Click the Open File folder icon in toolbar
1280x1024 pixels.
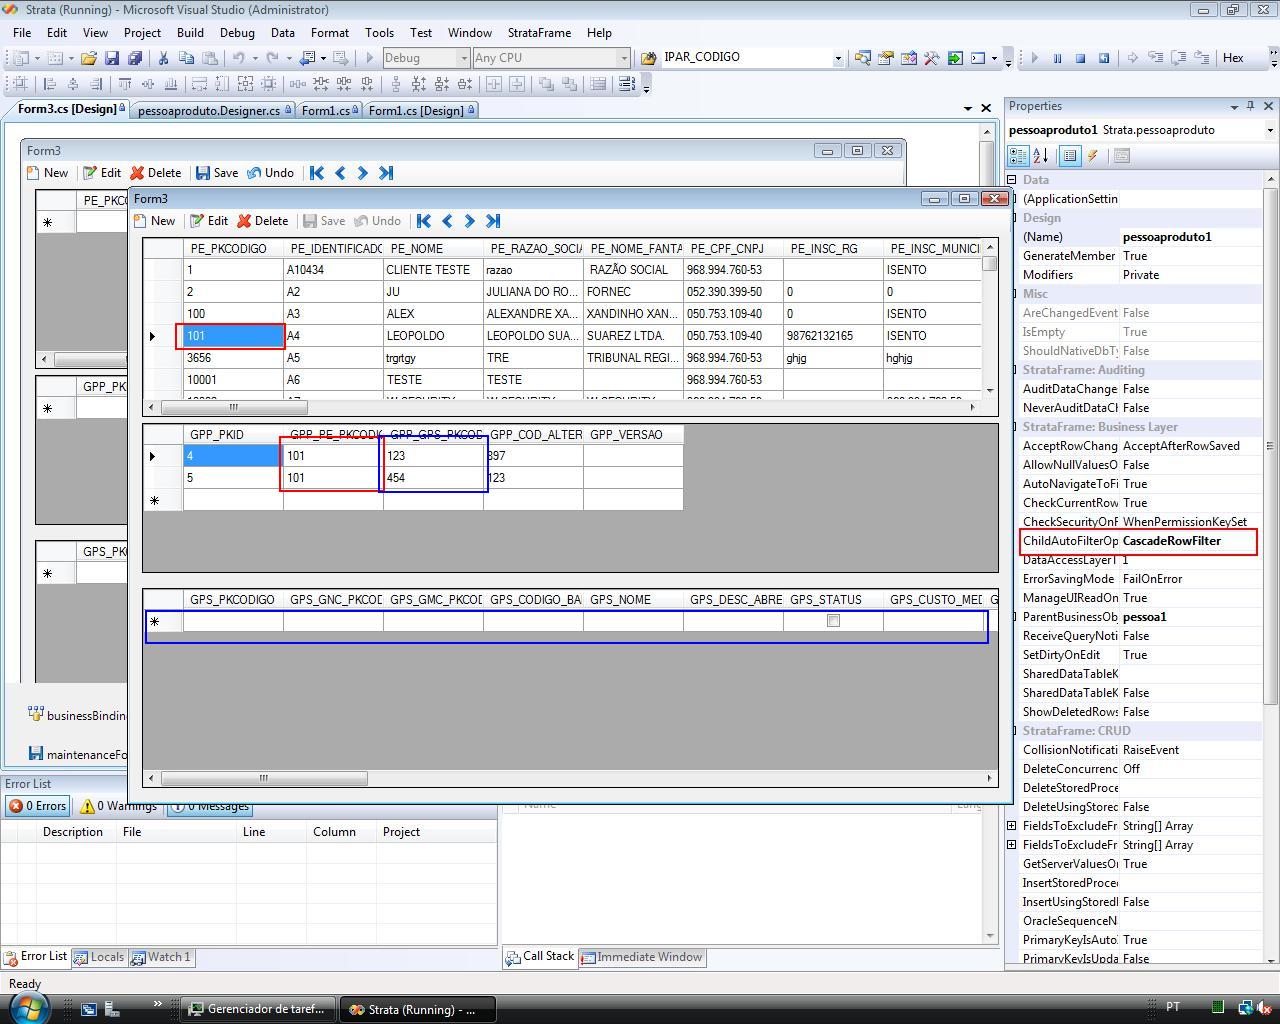(x=89, y=58)
